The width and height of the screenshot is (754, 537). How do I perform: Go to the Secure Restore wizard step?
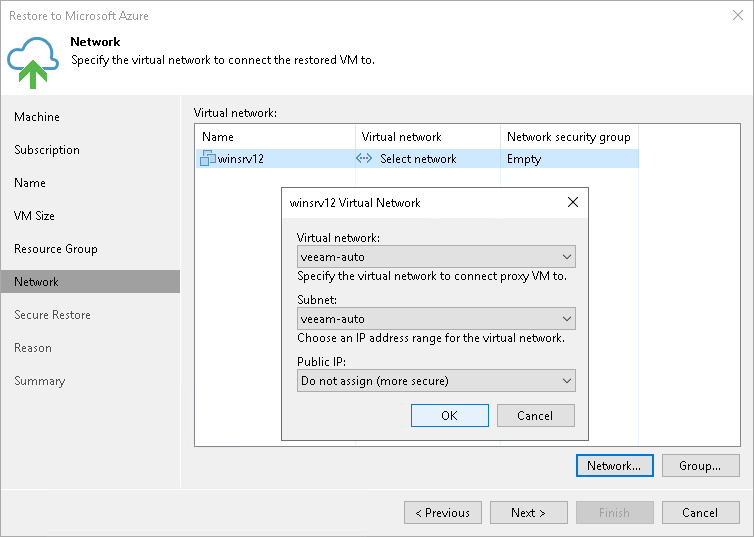point(52,315)
